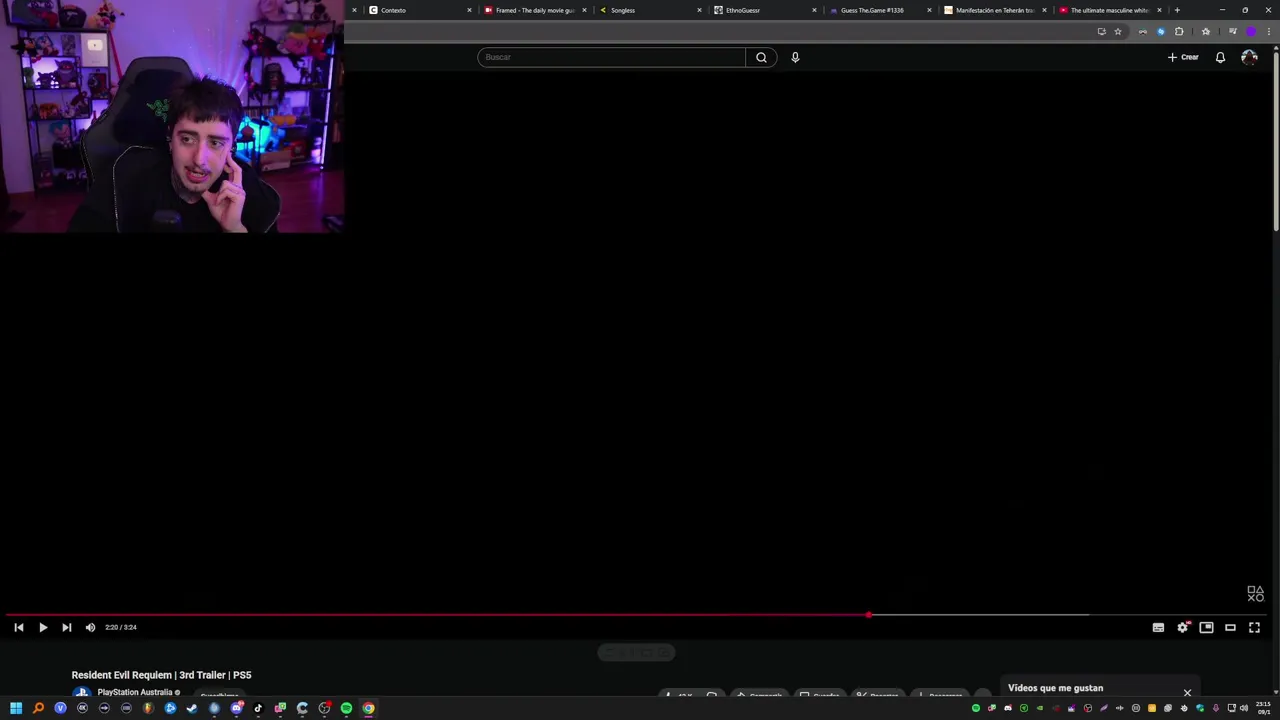Skip back with the previous video button
This screenshot has width=1280, height=720.
(x=18, y=627)
